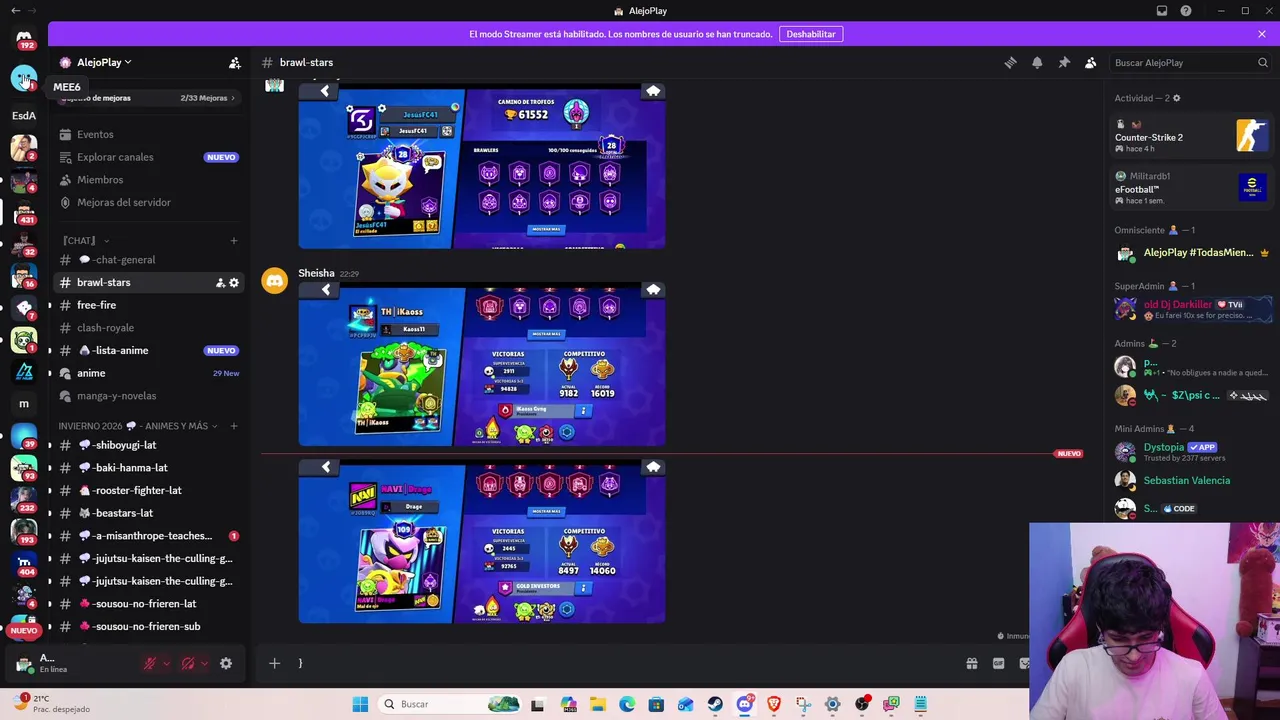Open the server boosts 2/33 Mejoras bar
This screenshot has width=1280, height=720.
(150, 98)
